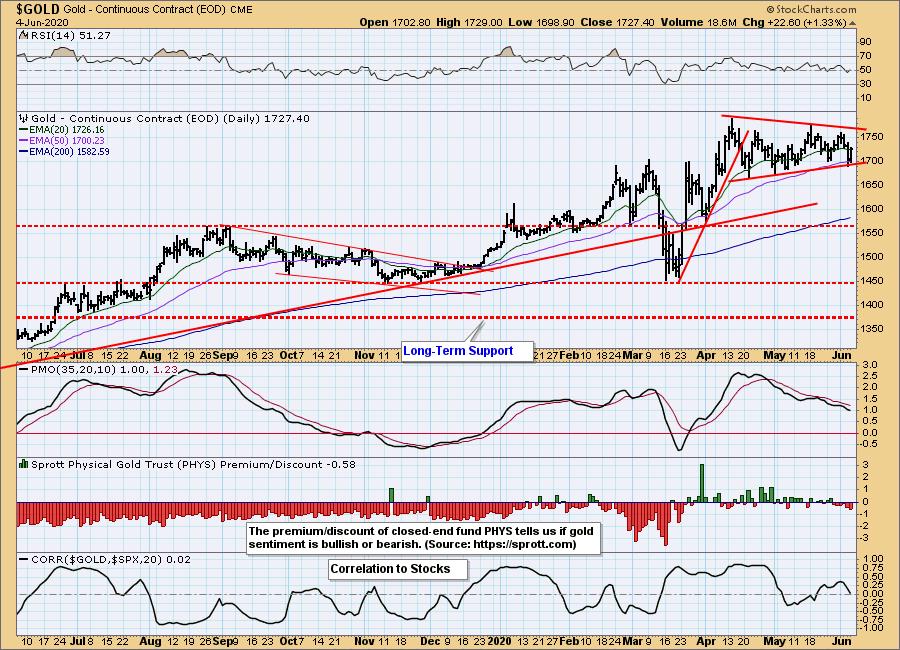900x650 pixels.
Task: Select the EMA(200) 1582.59 legend text
Action: pyautogui.click(x=69, y=152)
